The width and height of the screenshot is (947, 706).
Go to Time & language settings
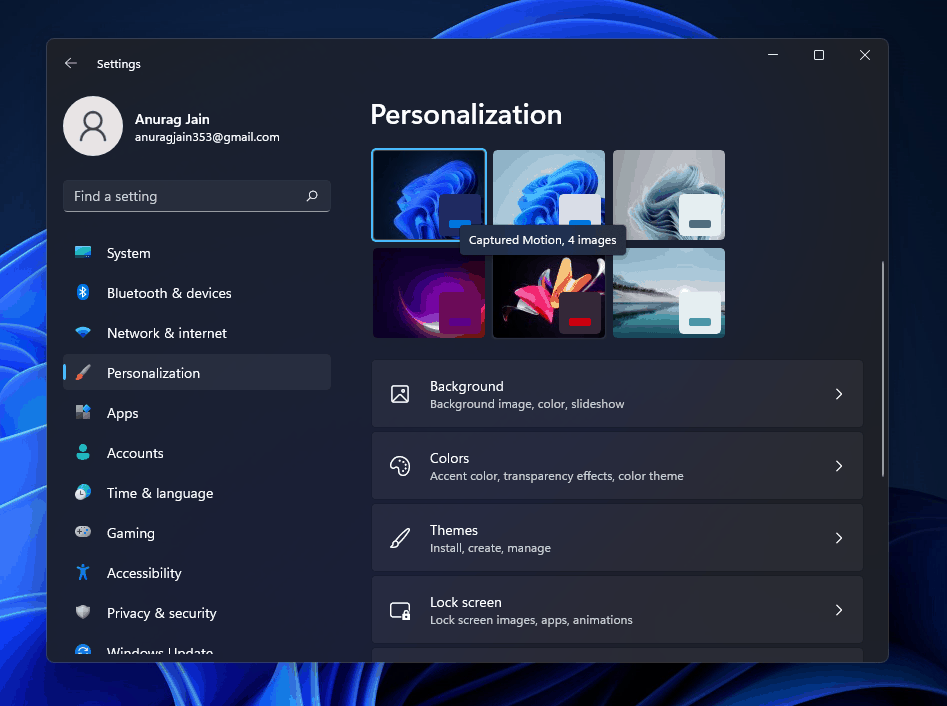tap(197, 493)
